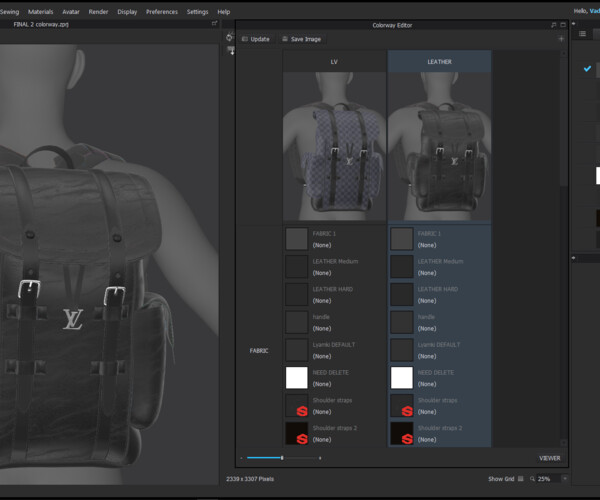
Task: Open the 25% zoom dropdown arrow
Action: pos(565,479)
